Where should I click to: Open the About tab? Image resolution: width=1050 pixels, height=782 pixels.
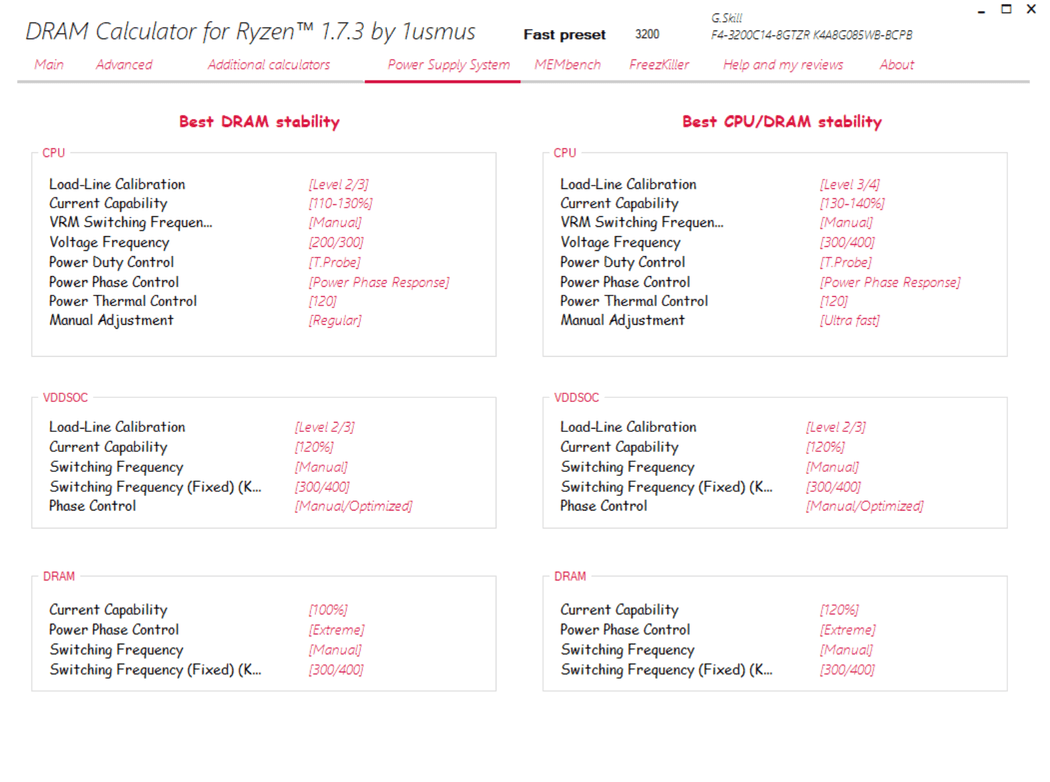(897, 65)
